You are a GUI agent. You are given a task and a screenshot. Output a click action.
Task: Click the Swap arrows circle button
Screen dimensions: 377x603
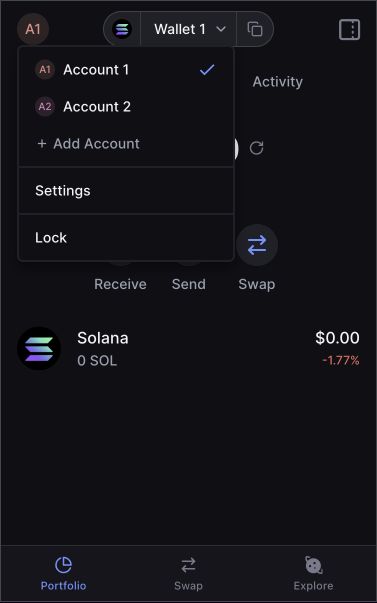257,245
